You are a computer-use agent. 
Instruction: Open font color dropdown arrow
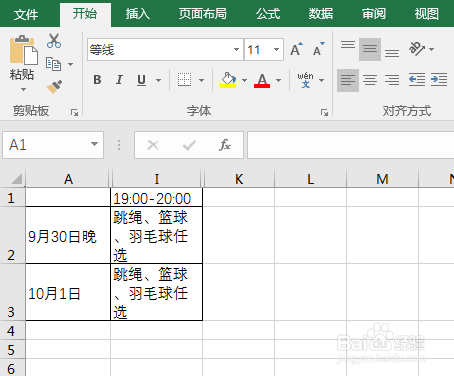278,80
